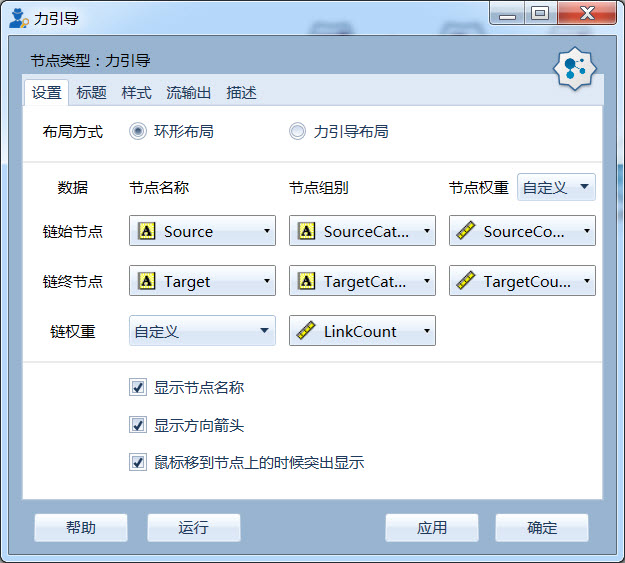This screenshot has height=563, width=625.
Task: Click the 链终节点 row label
Action: coord(73,282)
